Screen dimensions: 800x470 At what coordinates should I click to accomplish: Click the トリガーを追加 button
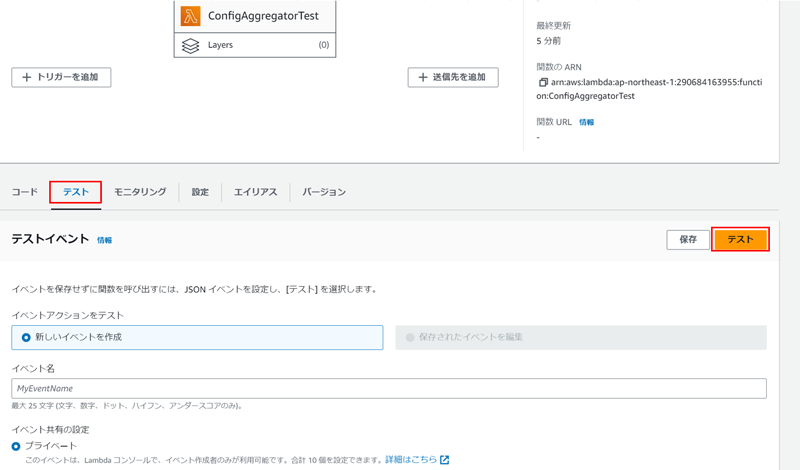coord(61,77)
